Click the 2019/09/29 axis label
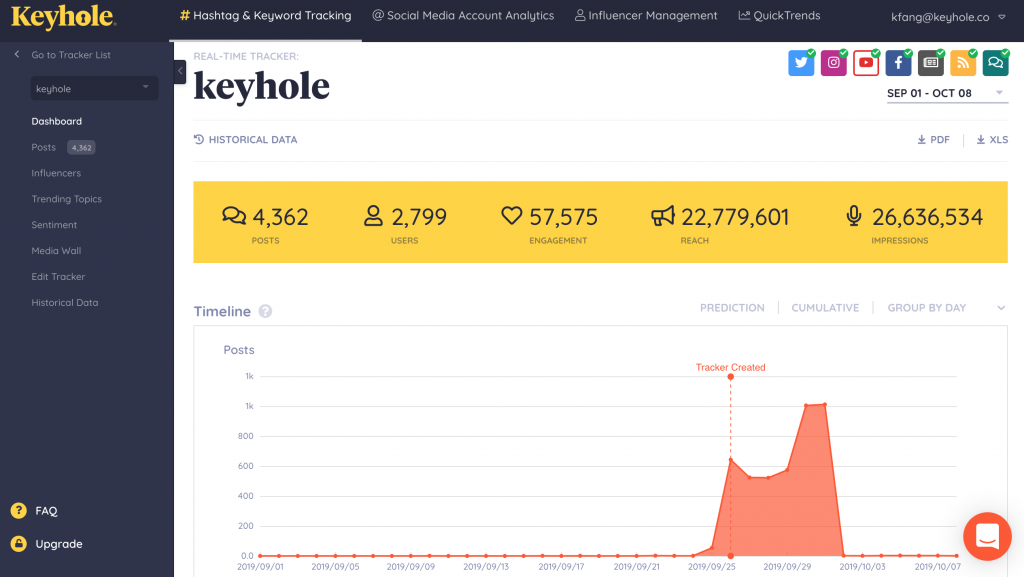 (x=787, y=567)
